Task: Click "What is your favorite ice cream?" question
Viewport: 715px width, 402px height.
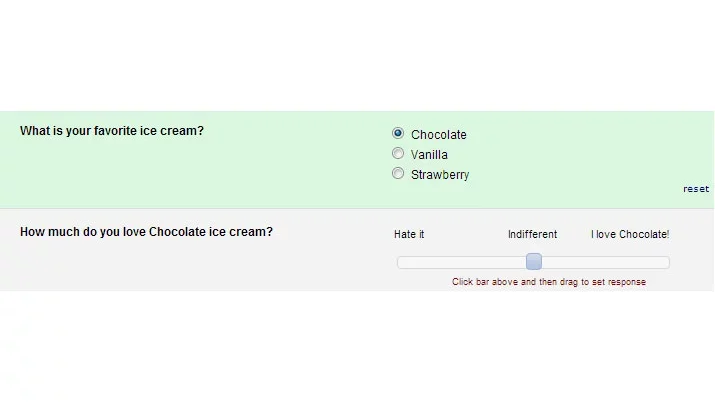Action: coord(112,131)
